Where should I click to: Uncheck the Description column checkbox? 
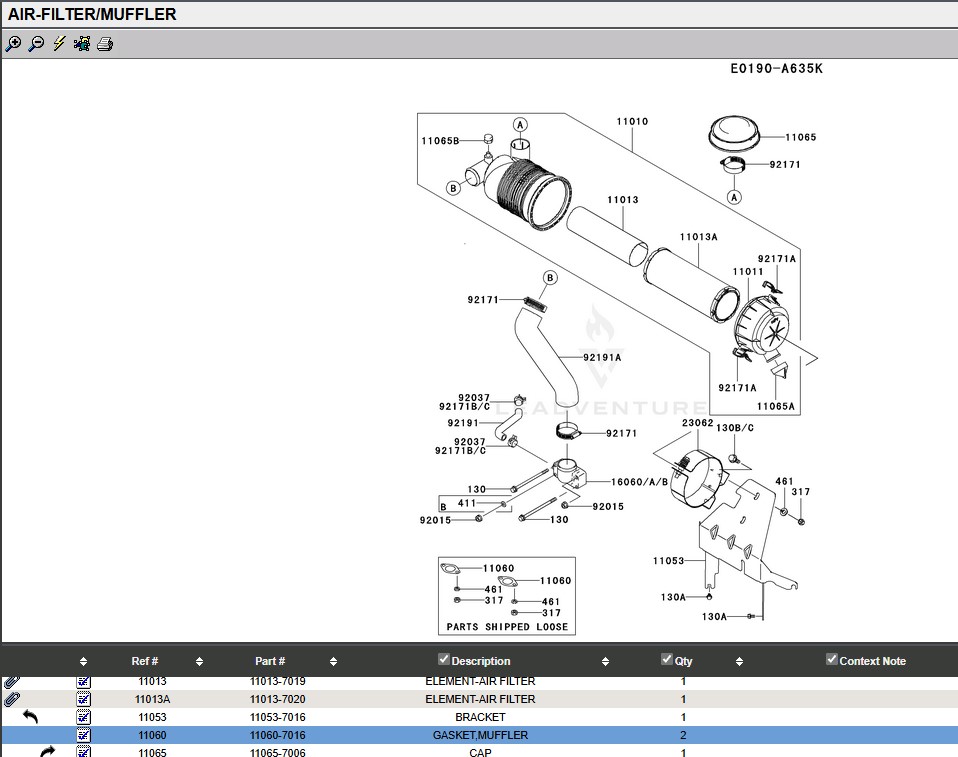[x=444, y=659]
